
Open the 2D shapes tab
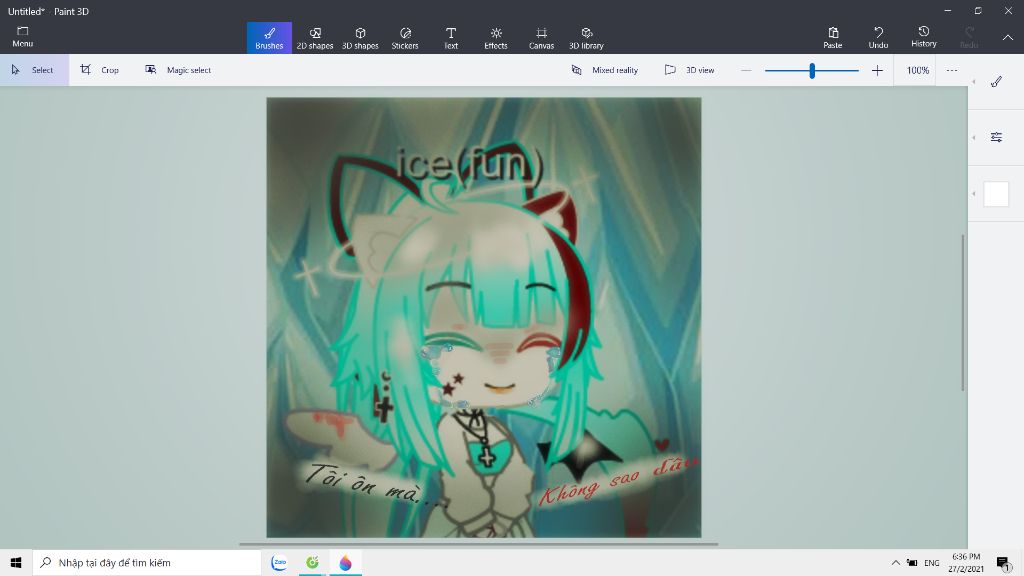tap(315, 38)
